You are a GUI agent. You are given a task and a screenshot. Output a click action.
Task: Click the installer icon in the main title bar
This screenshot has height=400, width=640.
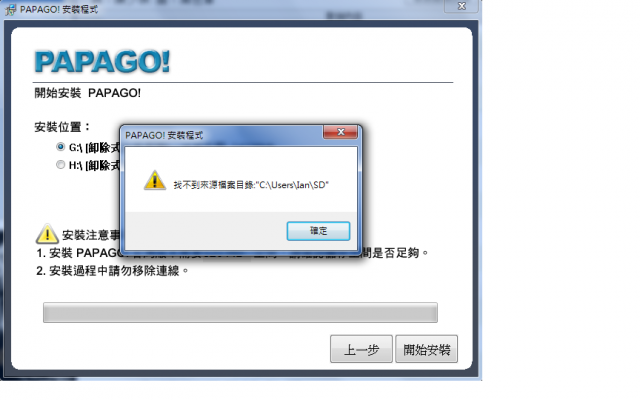11,9
